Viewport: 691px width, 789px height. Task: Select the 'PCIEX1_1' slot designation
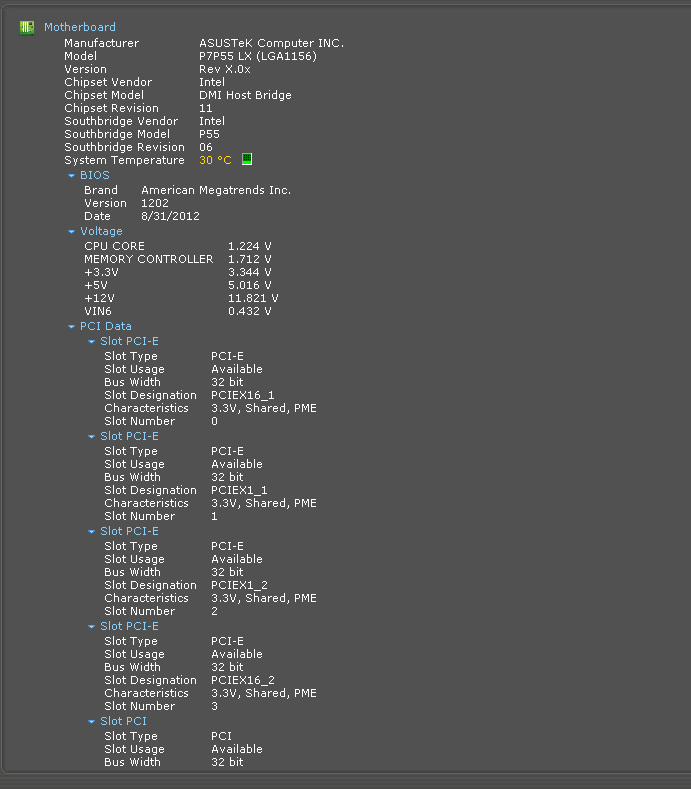click(x=239, y=491)
